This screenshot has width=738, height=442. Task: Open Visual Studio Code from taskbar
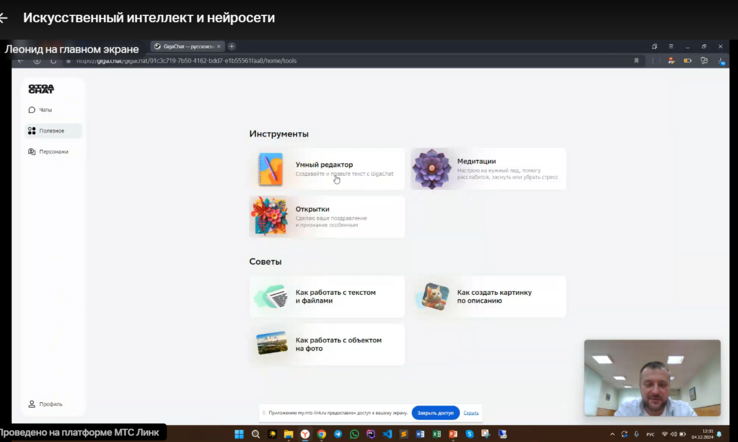coord(387,434)
